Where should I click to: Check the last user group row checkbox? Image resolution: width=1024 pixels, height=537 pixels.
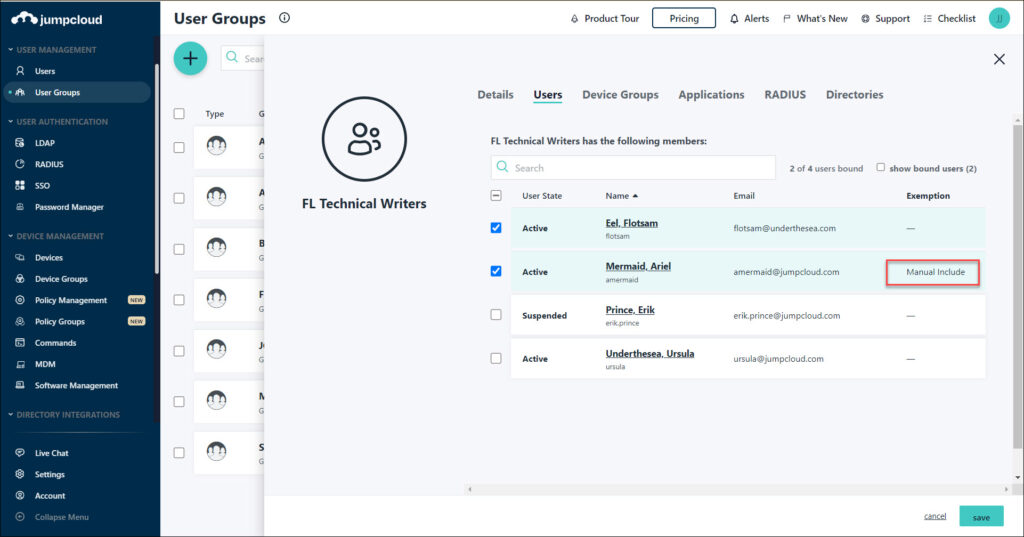coord(179,453)
